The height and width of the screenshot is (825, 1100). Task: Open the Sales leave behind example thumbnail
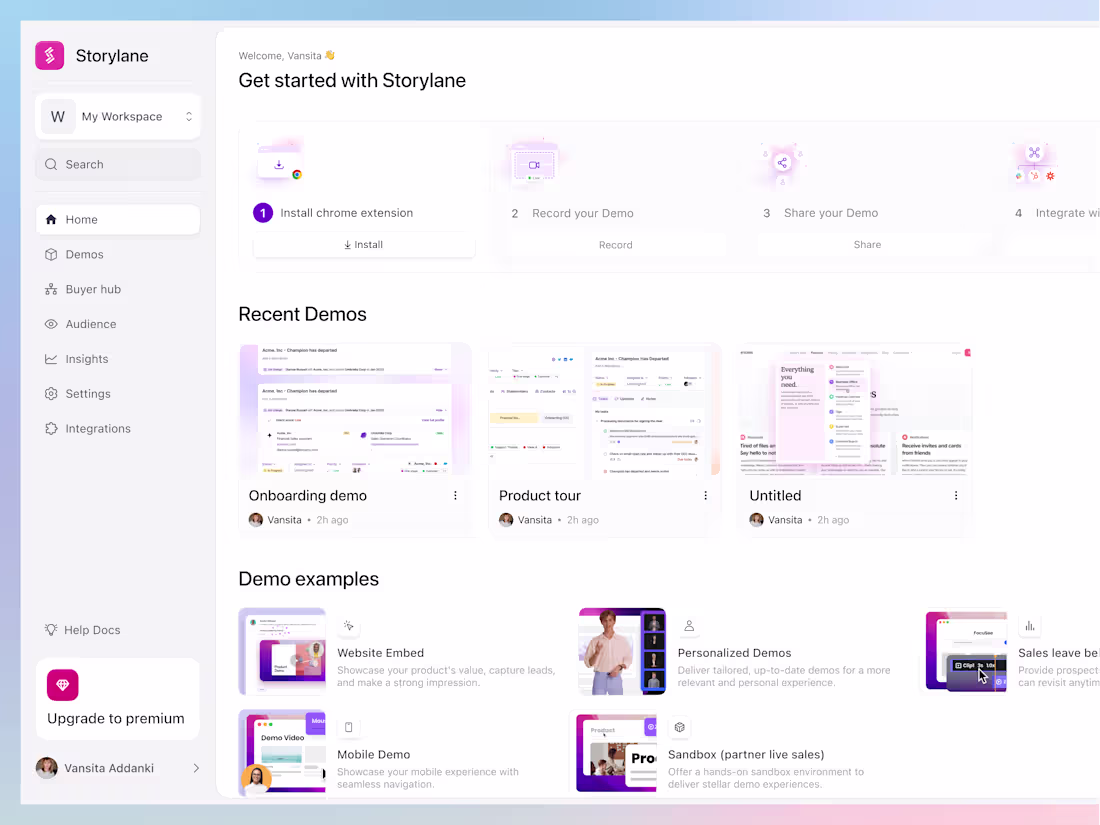(x=966, y=652)
